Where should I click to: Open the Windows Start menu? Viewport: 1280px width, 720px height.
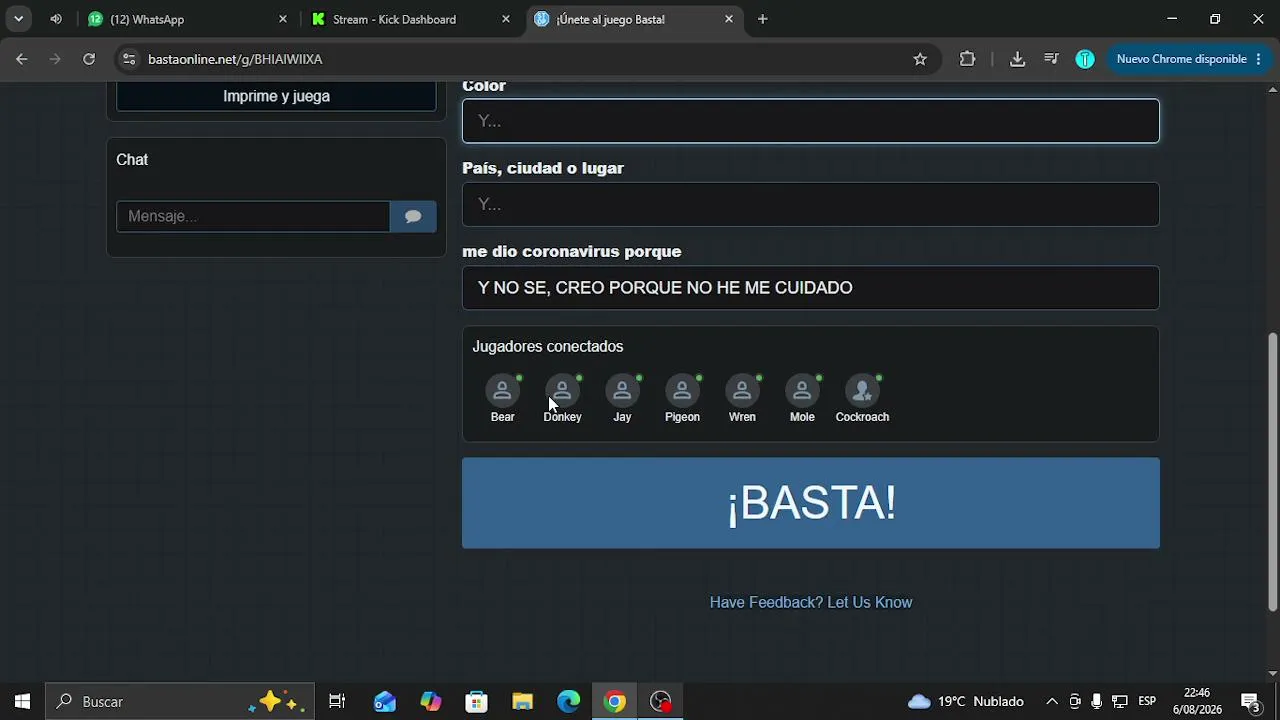[22, 702]
